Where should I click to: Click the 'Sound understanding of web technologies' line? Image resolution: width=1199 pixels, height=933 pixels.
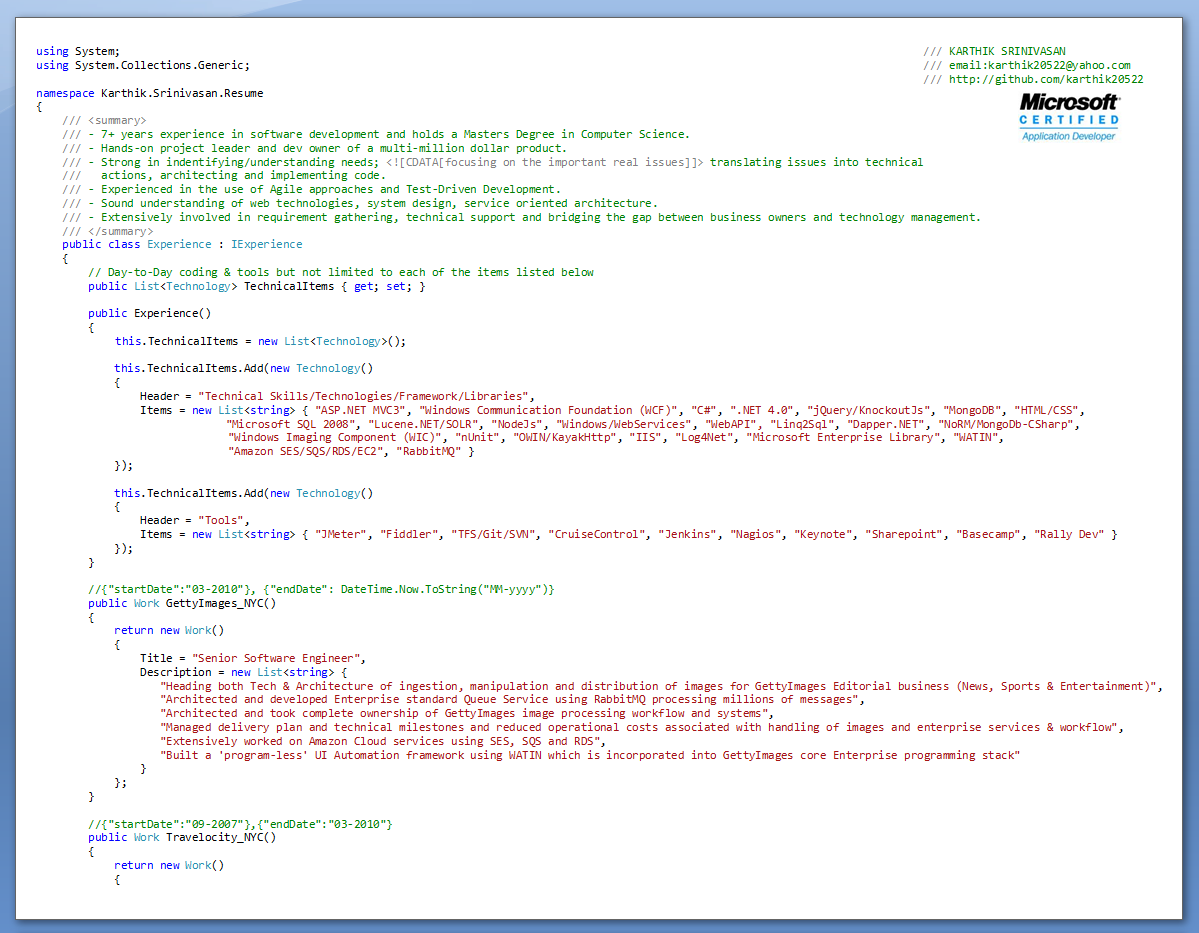[360, 203]
